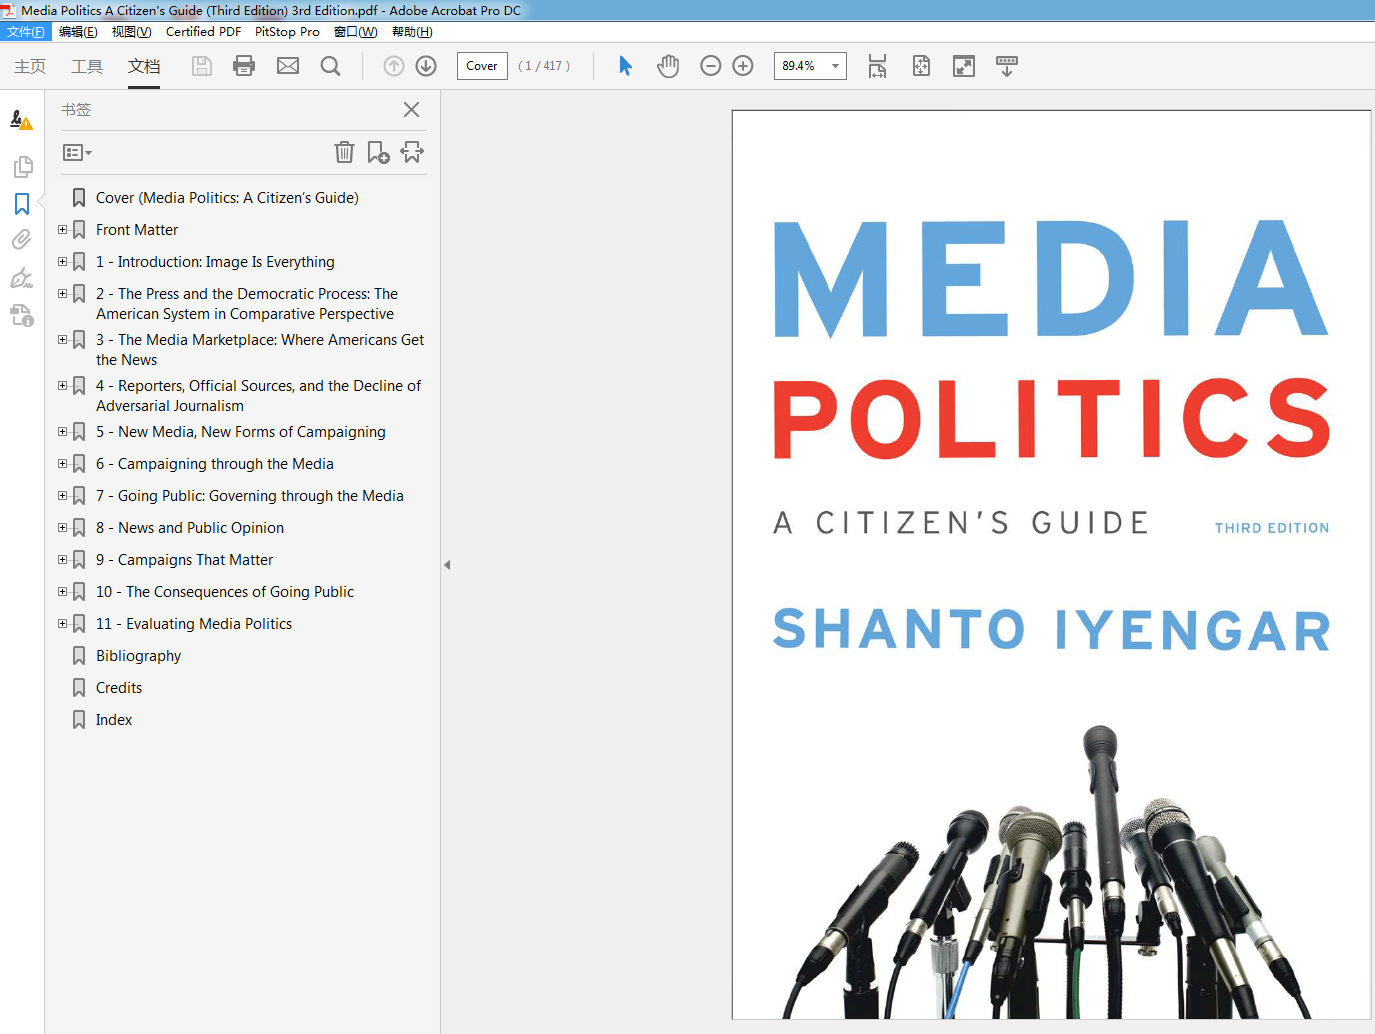Select the arrow selection tool
This screenshot has height=1034, width=1375.
click(x=625, y=66)
